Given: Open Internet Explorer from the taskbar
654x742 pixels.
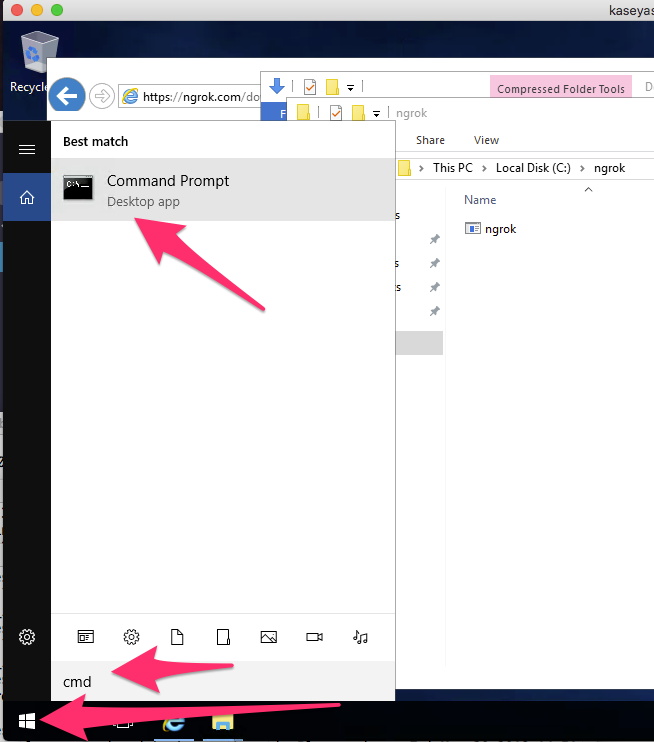Looking at the screenshot, I should click(174, 724).
